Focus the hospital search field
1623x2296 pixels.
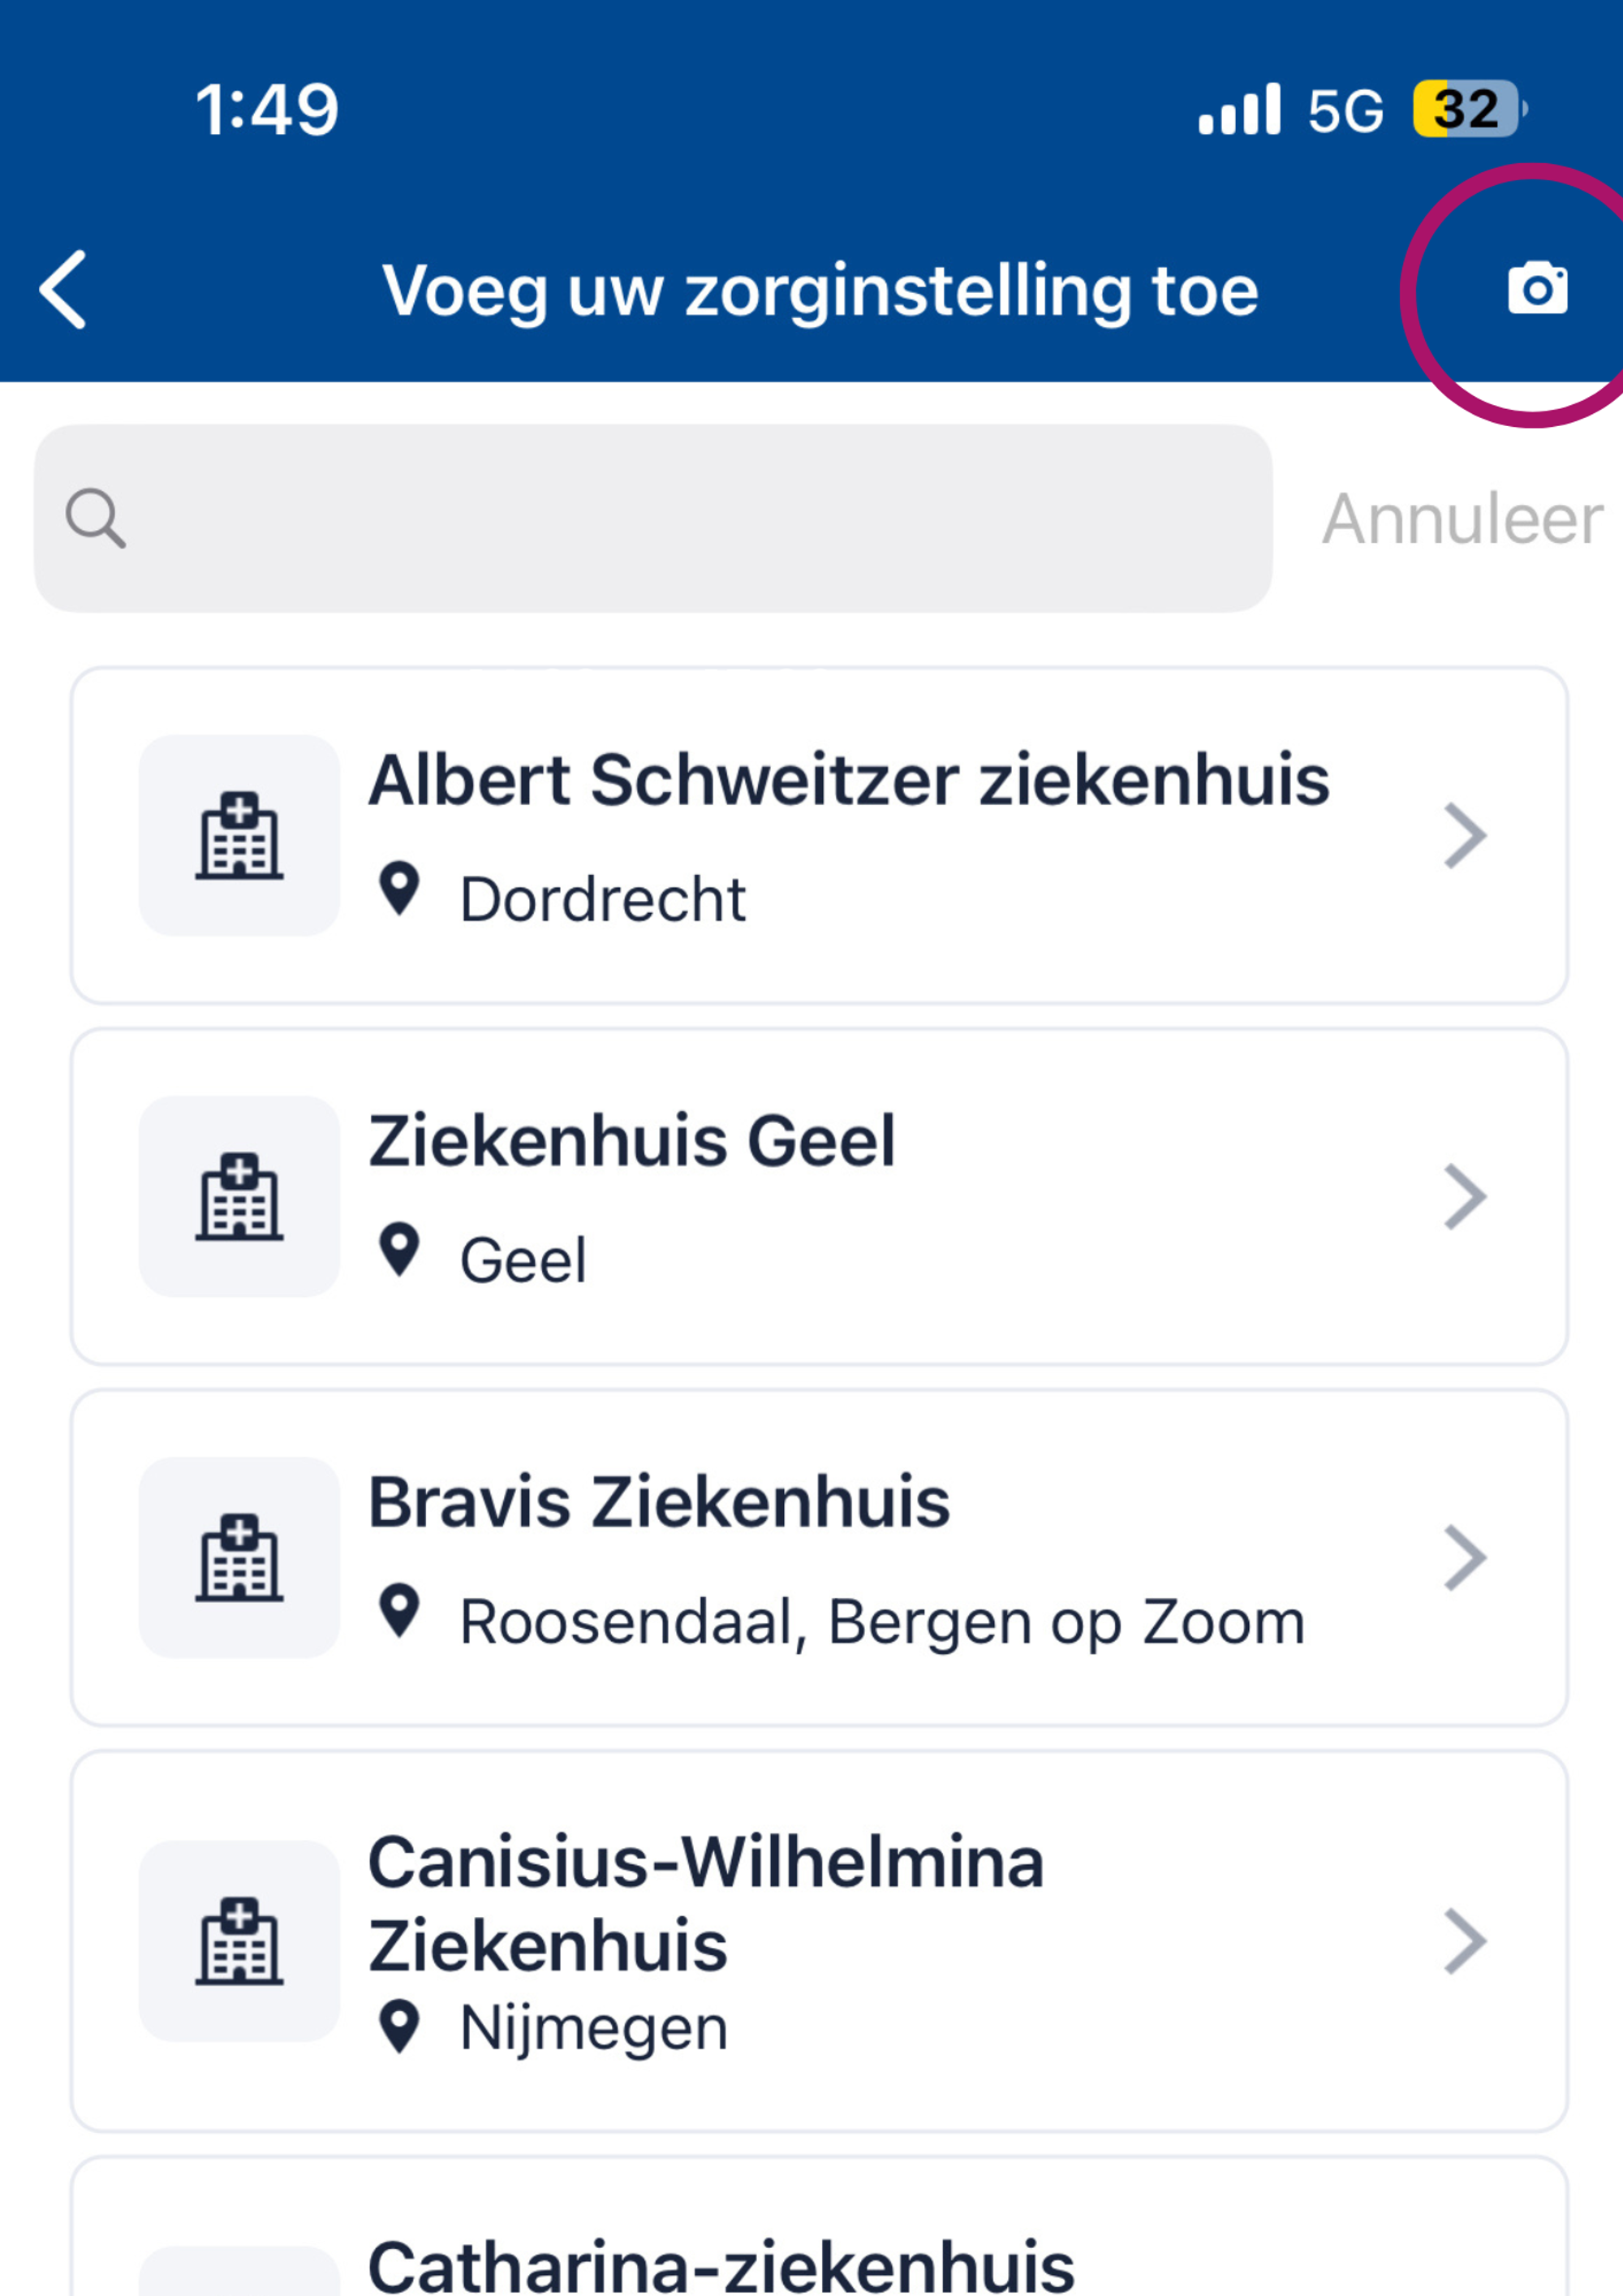(x=653, y=518)
